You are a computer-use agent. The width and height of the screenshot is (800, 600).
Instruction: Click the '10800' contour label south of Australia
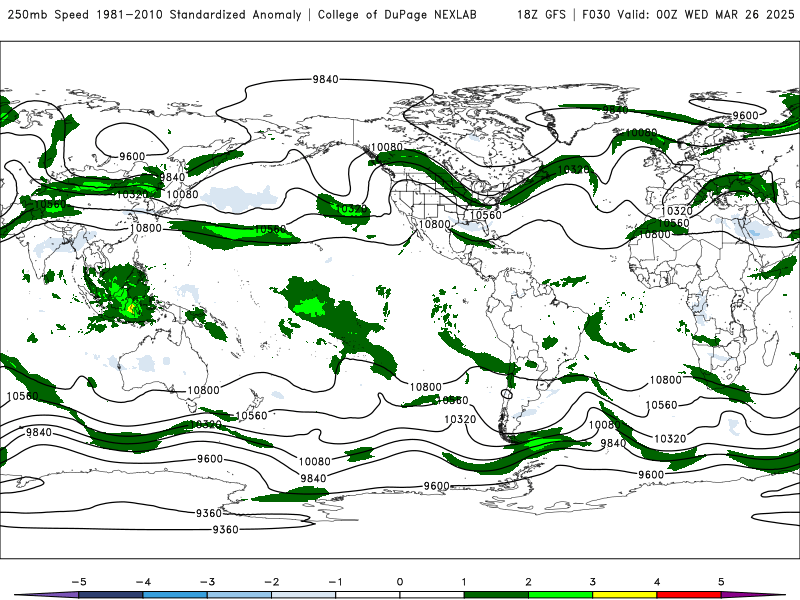pyautogui.click(x=204, y=390)
